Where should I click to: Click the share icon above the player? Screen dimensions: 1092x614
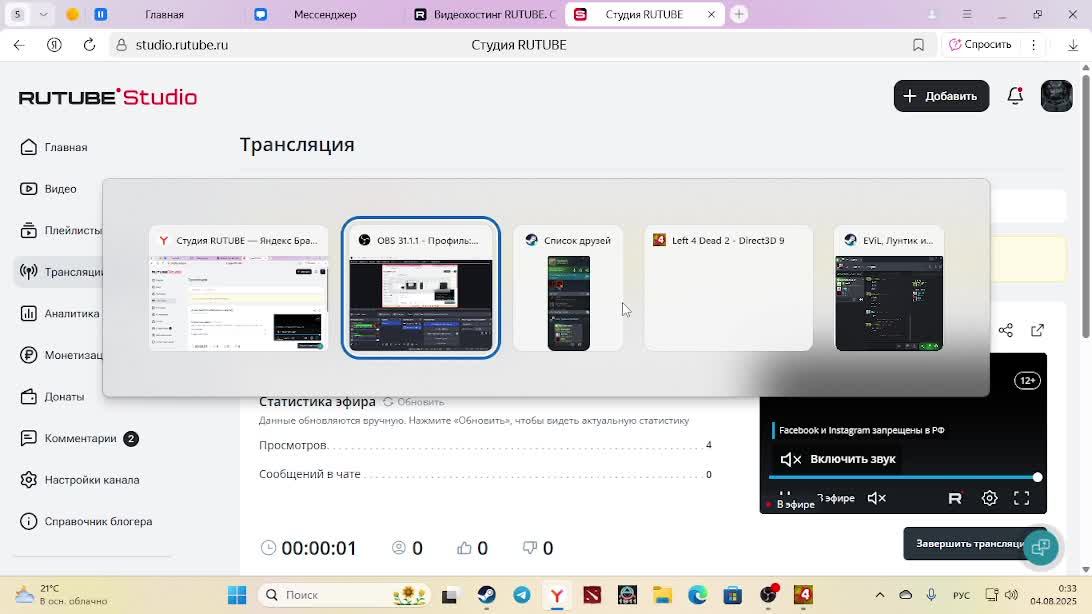tap(1006, 330)
